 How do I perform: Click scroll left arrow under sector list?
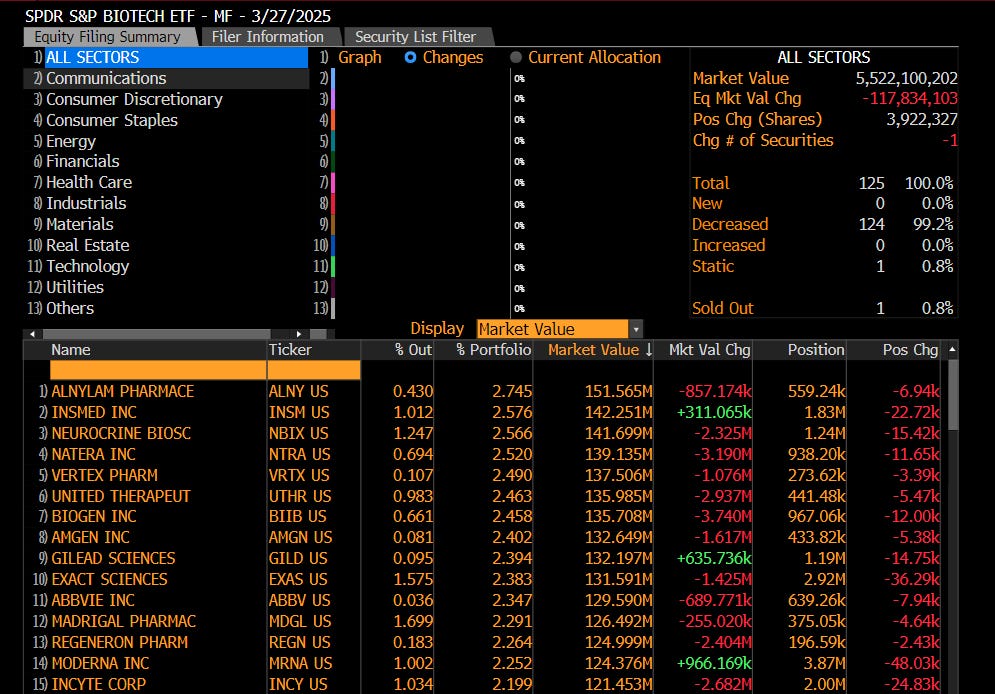tap(31, 334)
